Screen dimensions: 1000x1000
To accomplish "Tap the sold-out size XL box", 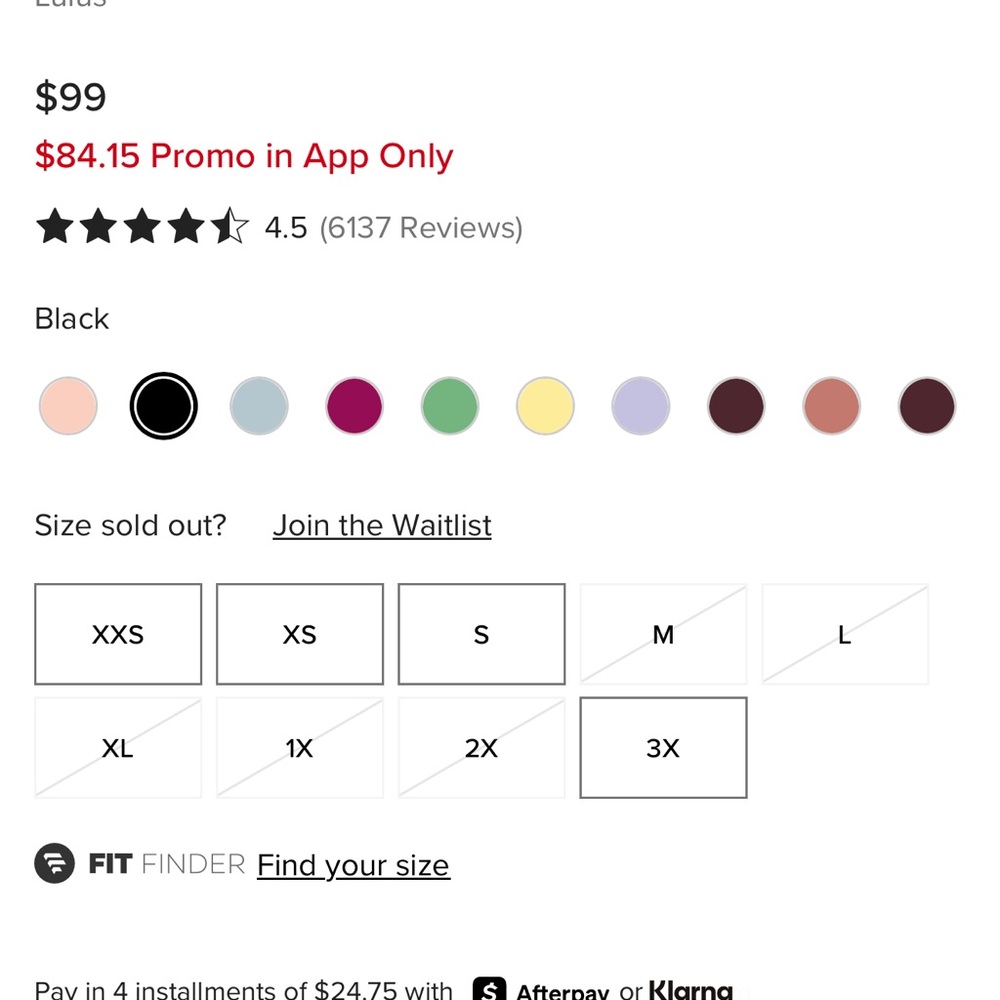I will point(118,748).
